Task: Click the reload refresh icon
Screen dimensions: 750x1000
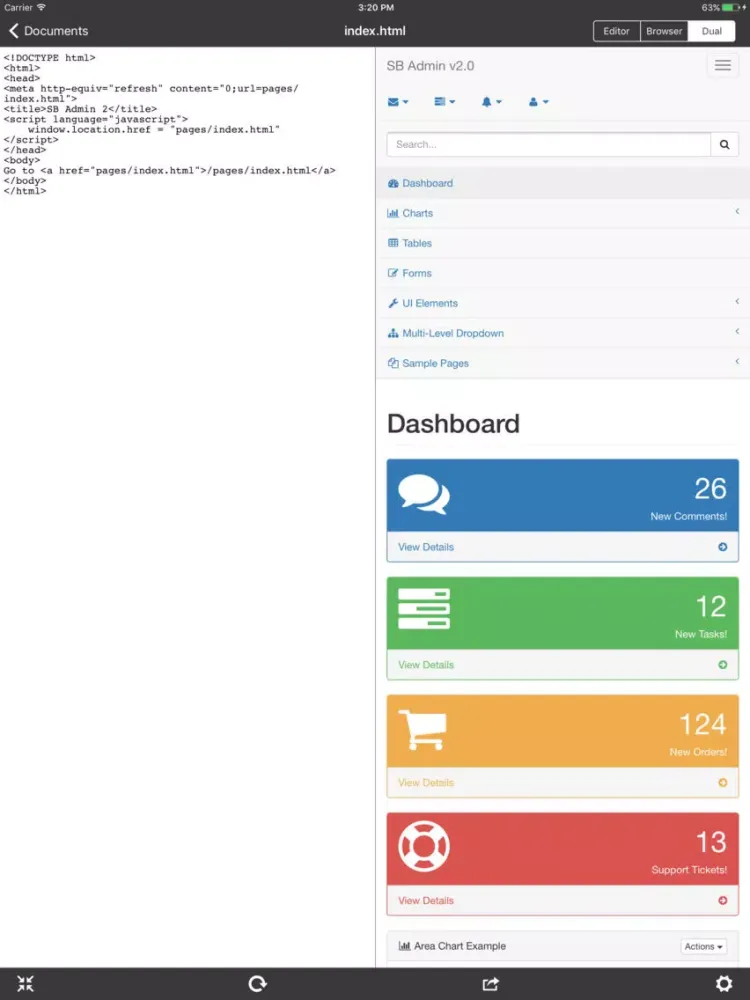Action: click(258, 984)
